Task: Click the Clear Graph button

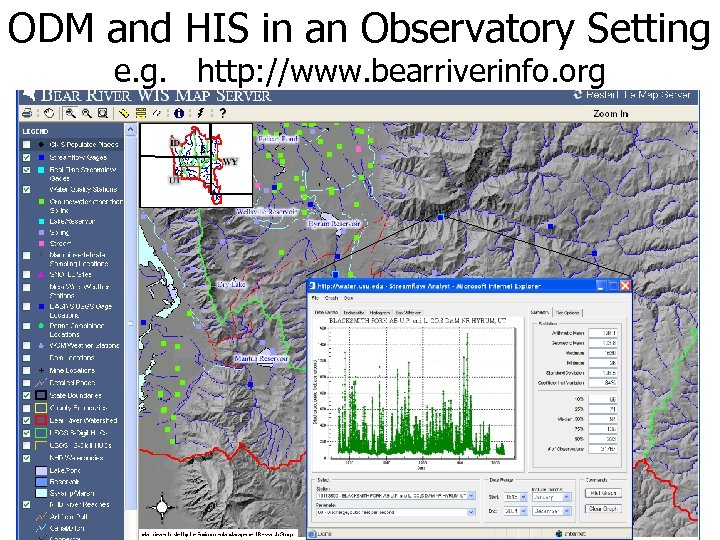Action: (603, 509)
